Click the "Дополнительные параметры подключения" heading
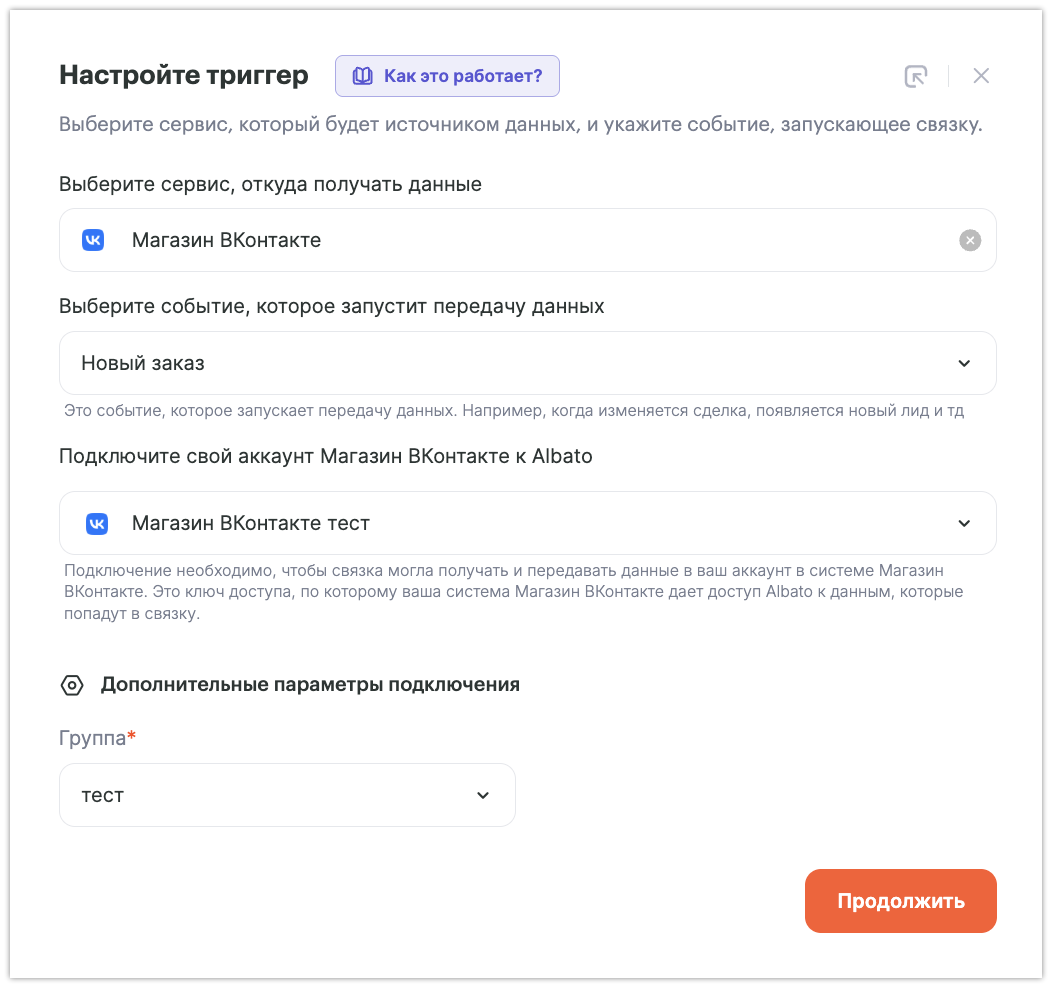Viewport: 1052px width, 988px height. pyautogui.click(x=310, y=685)
